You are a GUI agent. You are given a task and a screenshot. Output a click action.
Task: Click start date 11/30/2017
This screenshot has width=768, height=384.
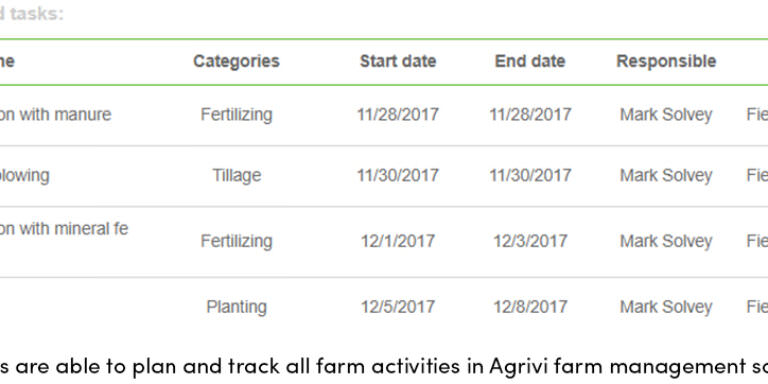(398, 175)
